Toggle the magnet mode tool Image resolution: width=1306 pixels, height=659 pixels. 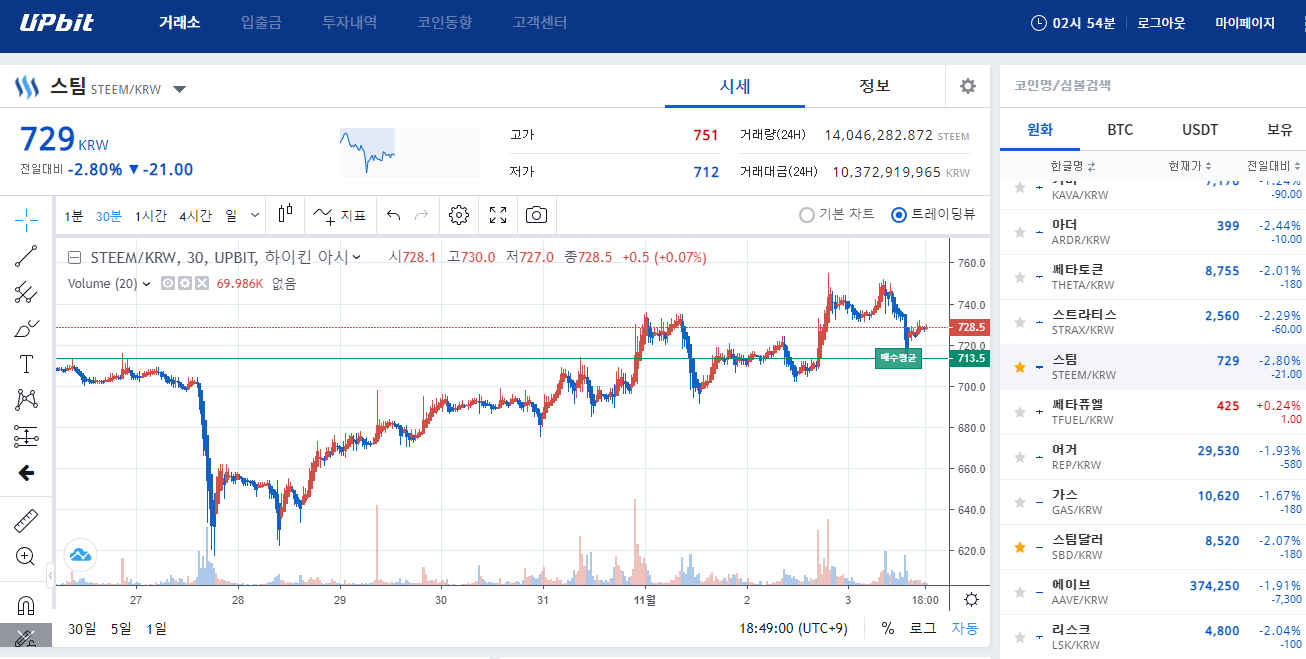pyautogui.click(x=27, y=605)
